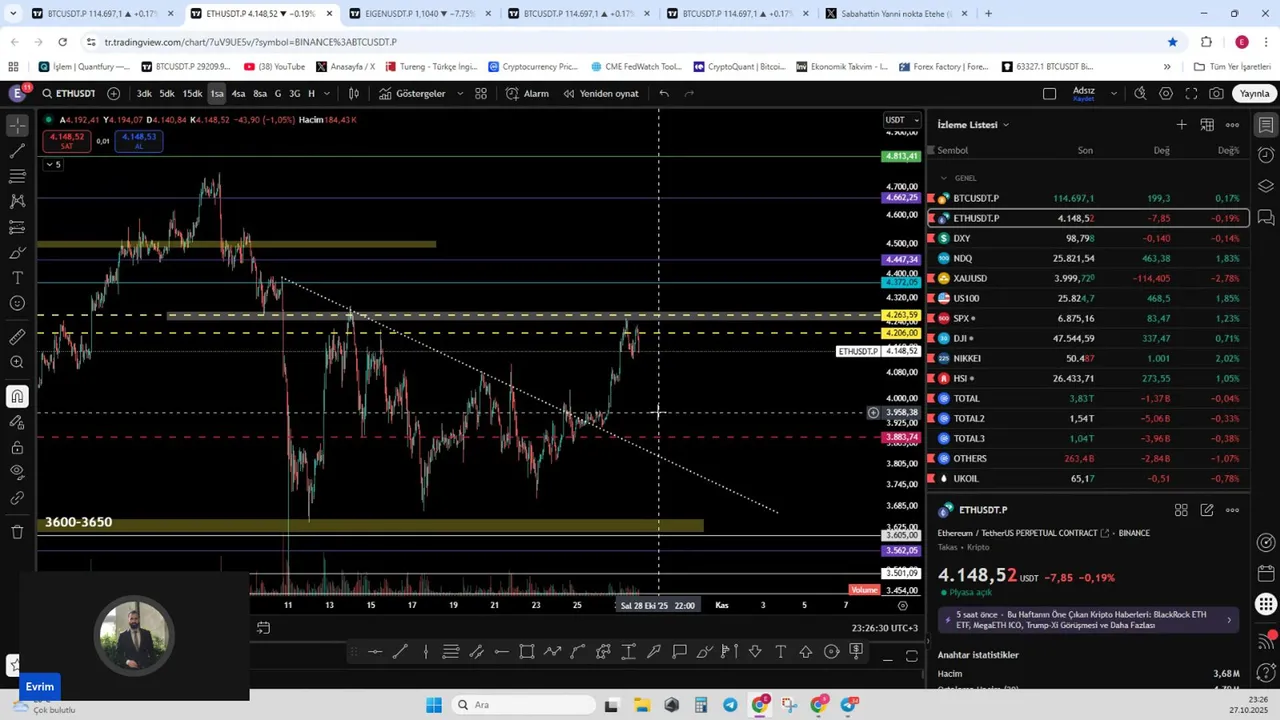Toggle hide all drawings eye icon

pos(17,472)
